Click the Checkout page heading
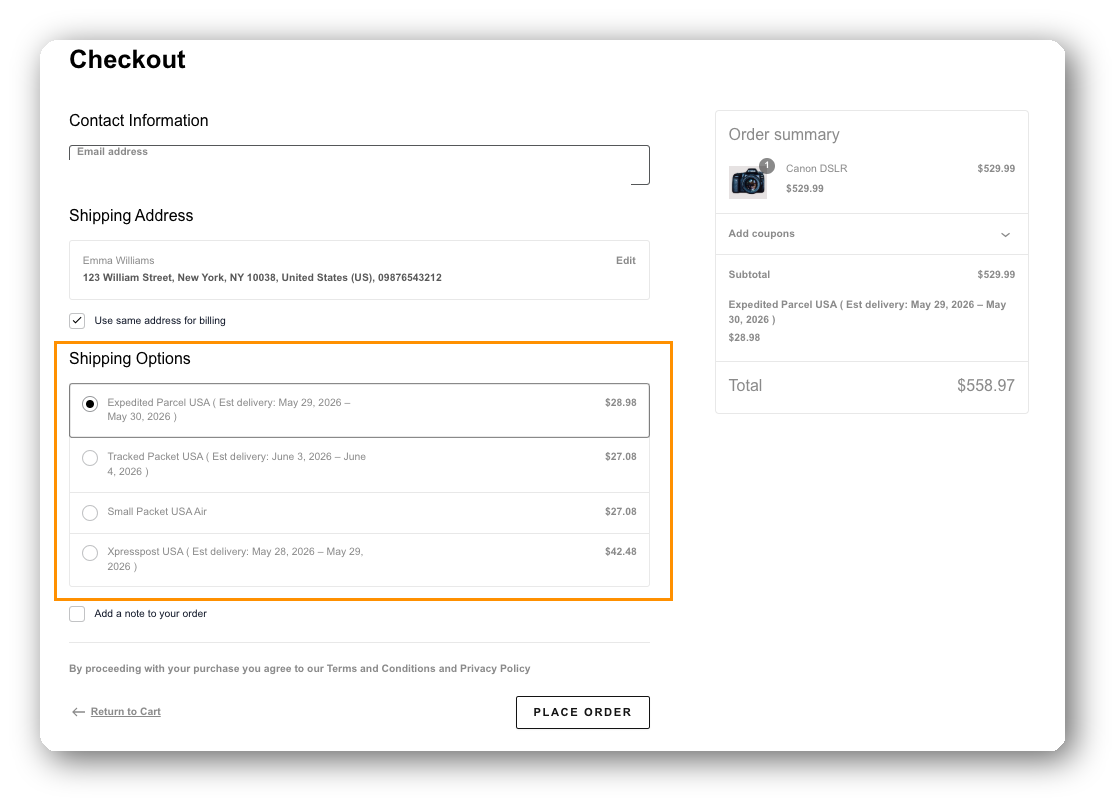Image resolution: width=1113 pixels, height=799 pixels. [127, 59]
